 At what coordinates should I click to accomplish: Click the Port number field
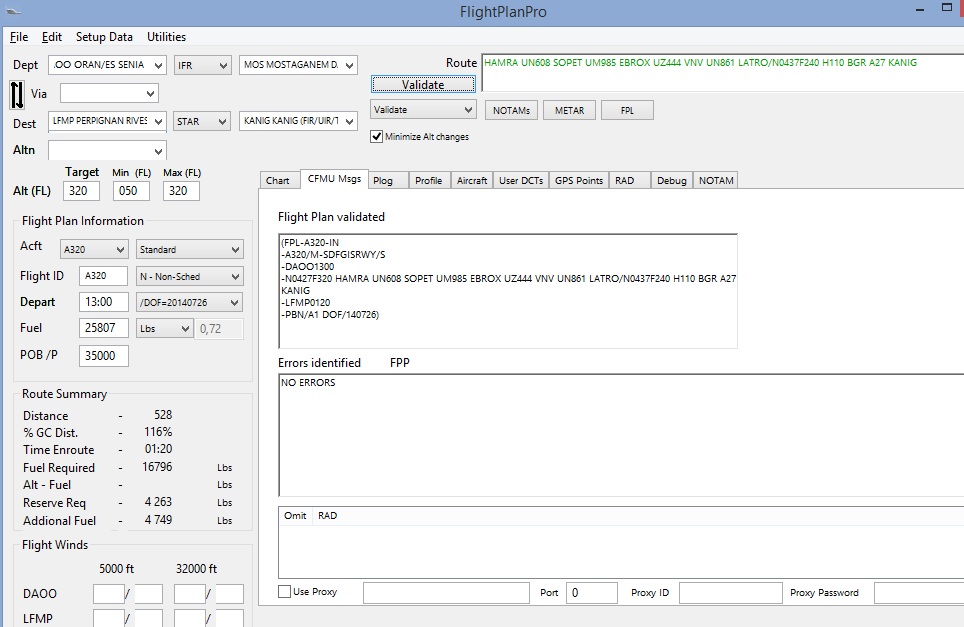click(x=591, y=593)
